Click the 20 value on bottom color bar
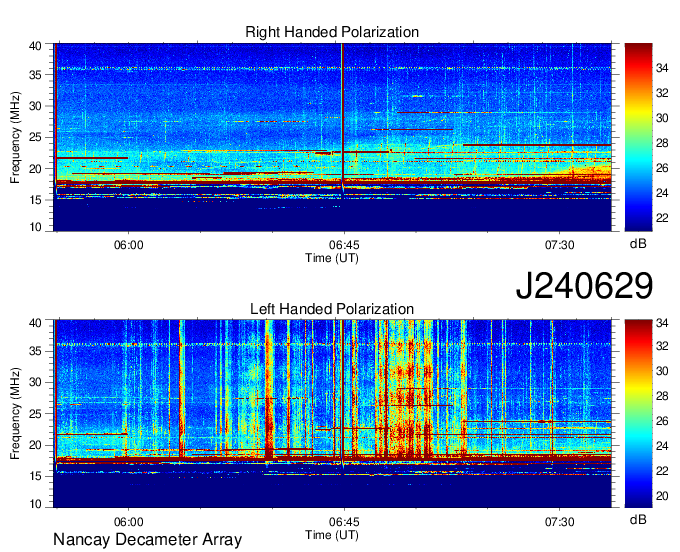The width and height of the screenshot is (680, 552). coord(662,496)
